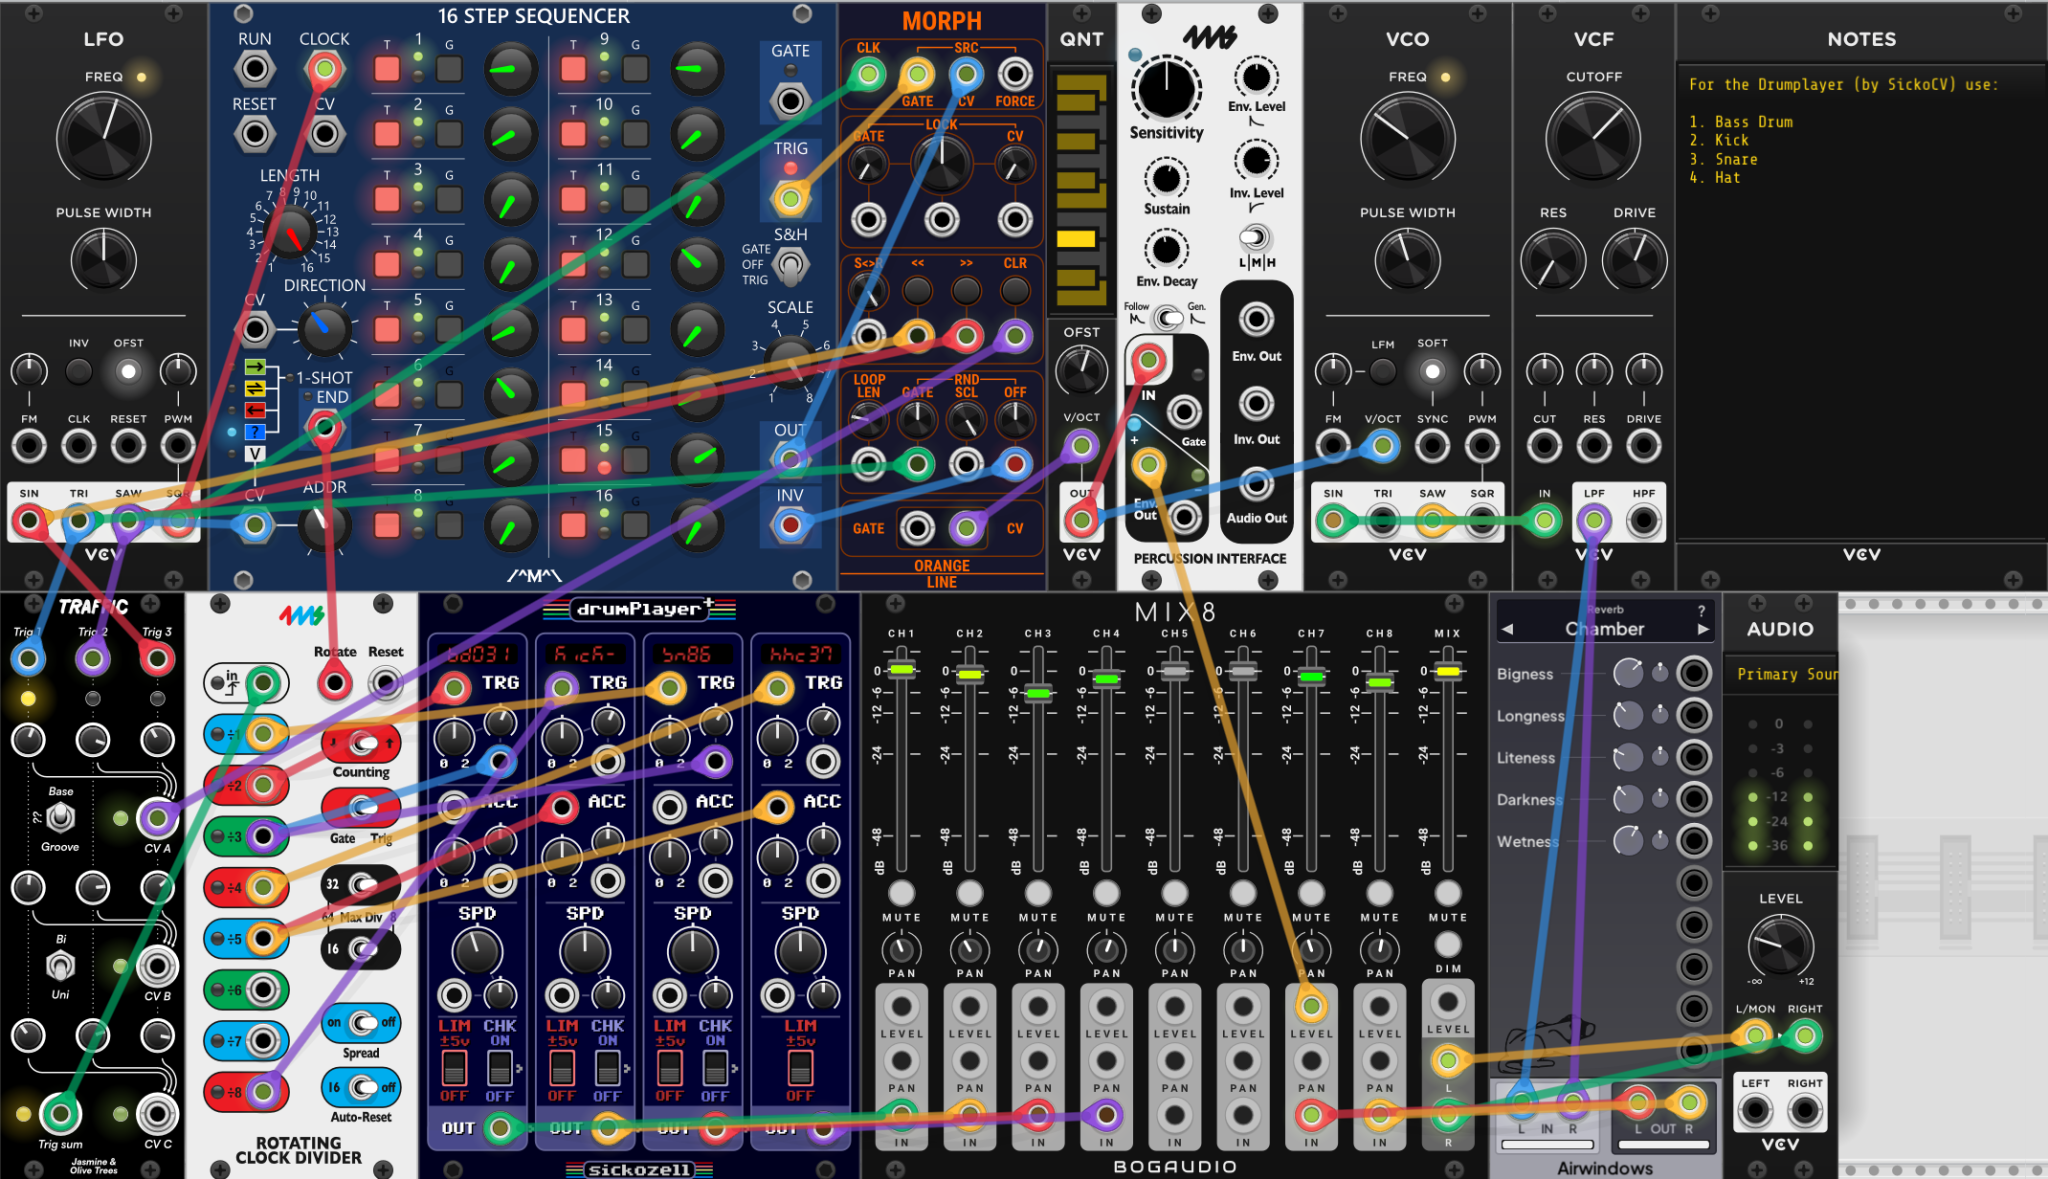
Task: Toggle the Spread on/off switch
Action: pyautogui.click(x=361, y=1022)
